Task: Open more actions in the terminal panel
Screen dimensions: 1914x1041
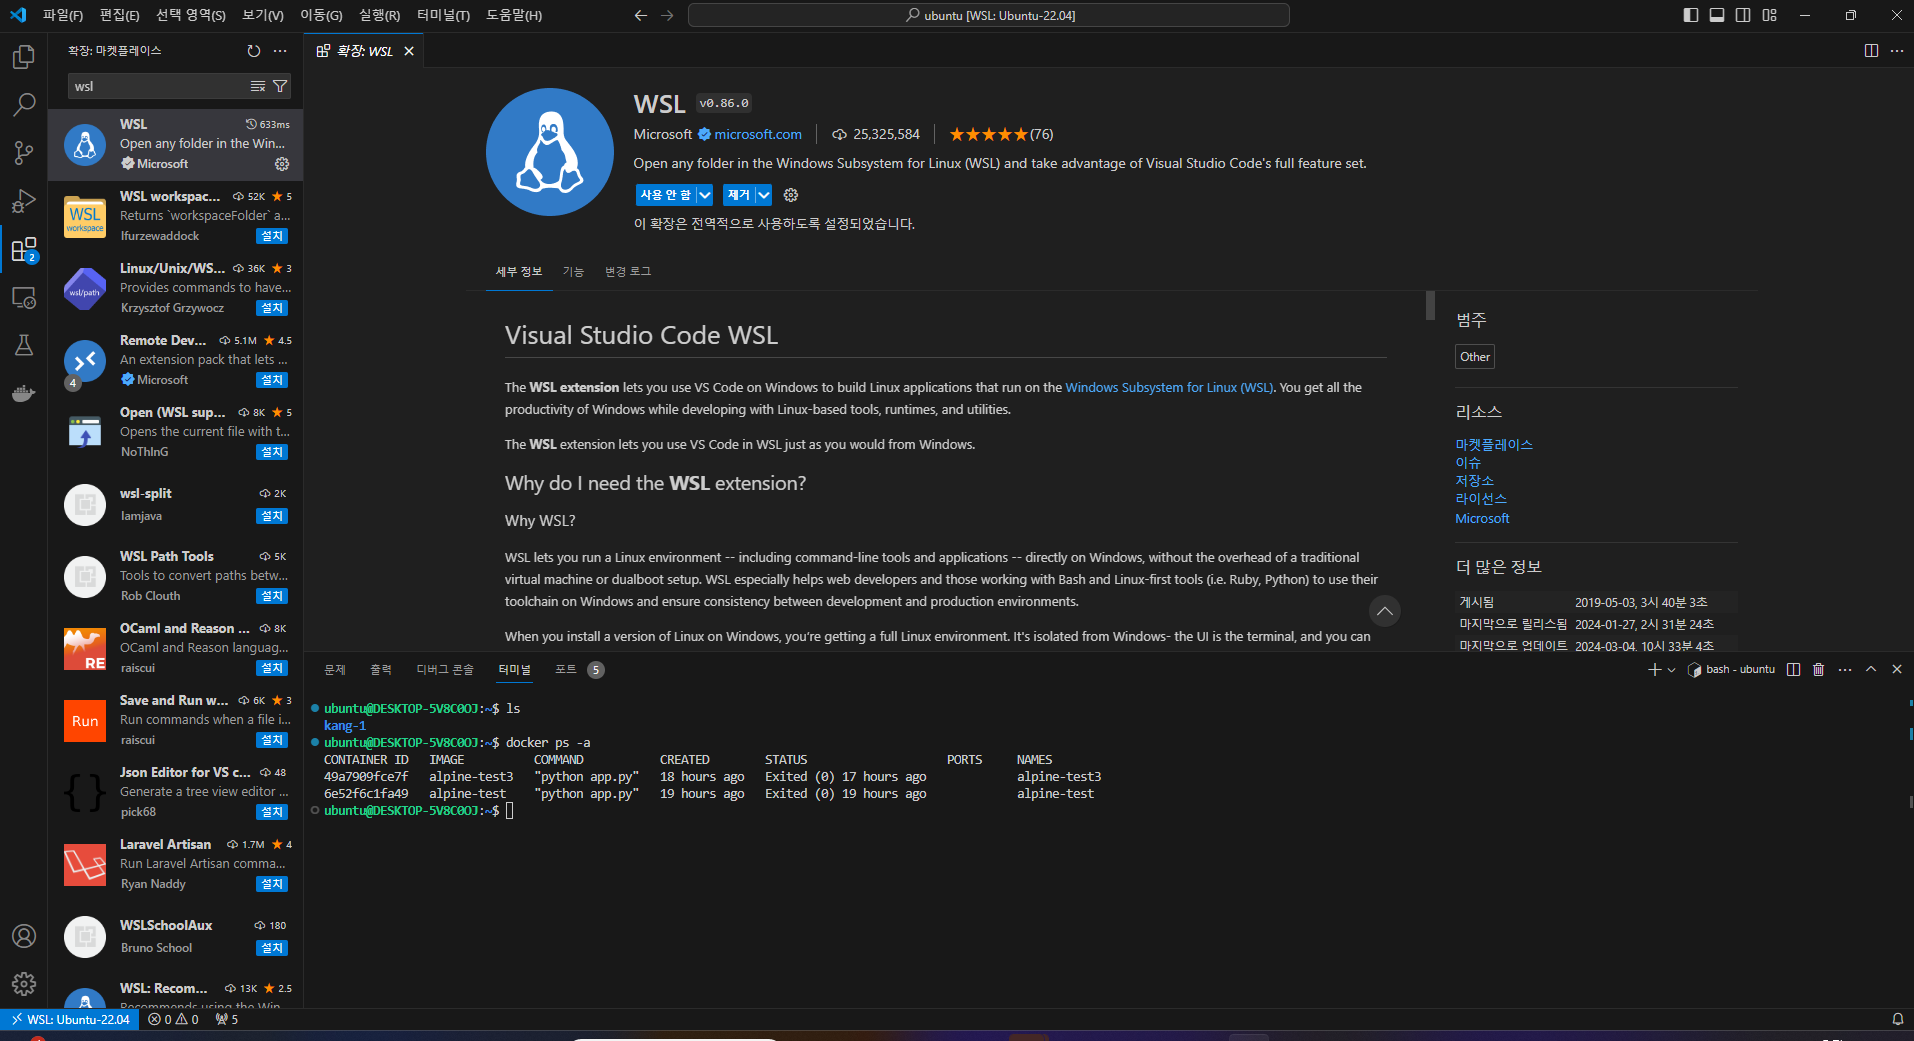Action: pyautogui.click(x=1845, y=670)
